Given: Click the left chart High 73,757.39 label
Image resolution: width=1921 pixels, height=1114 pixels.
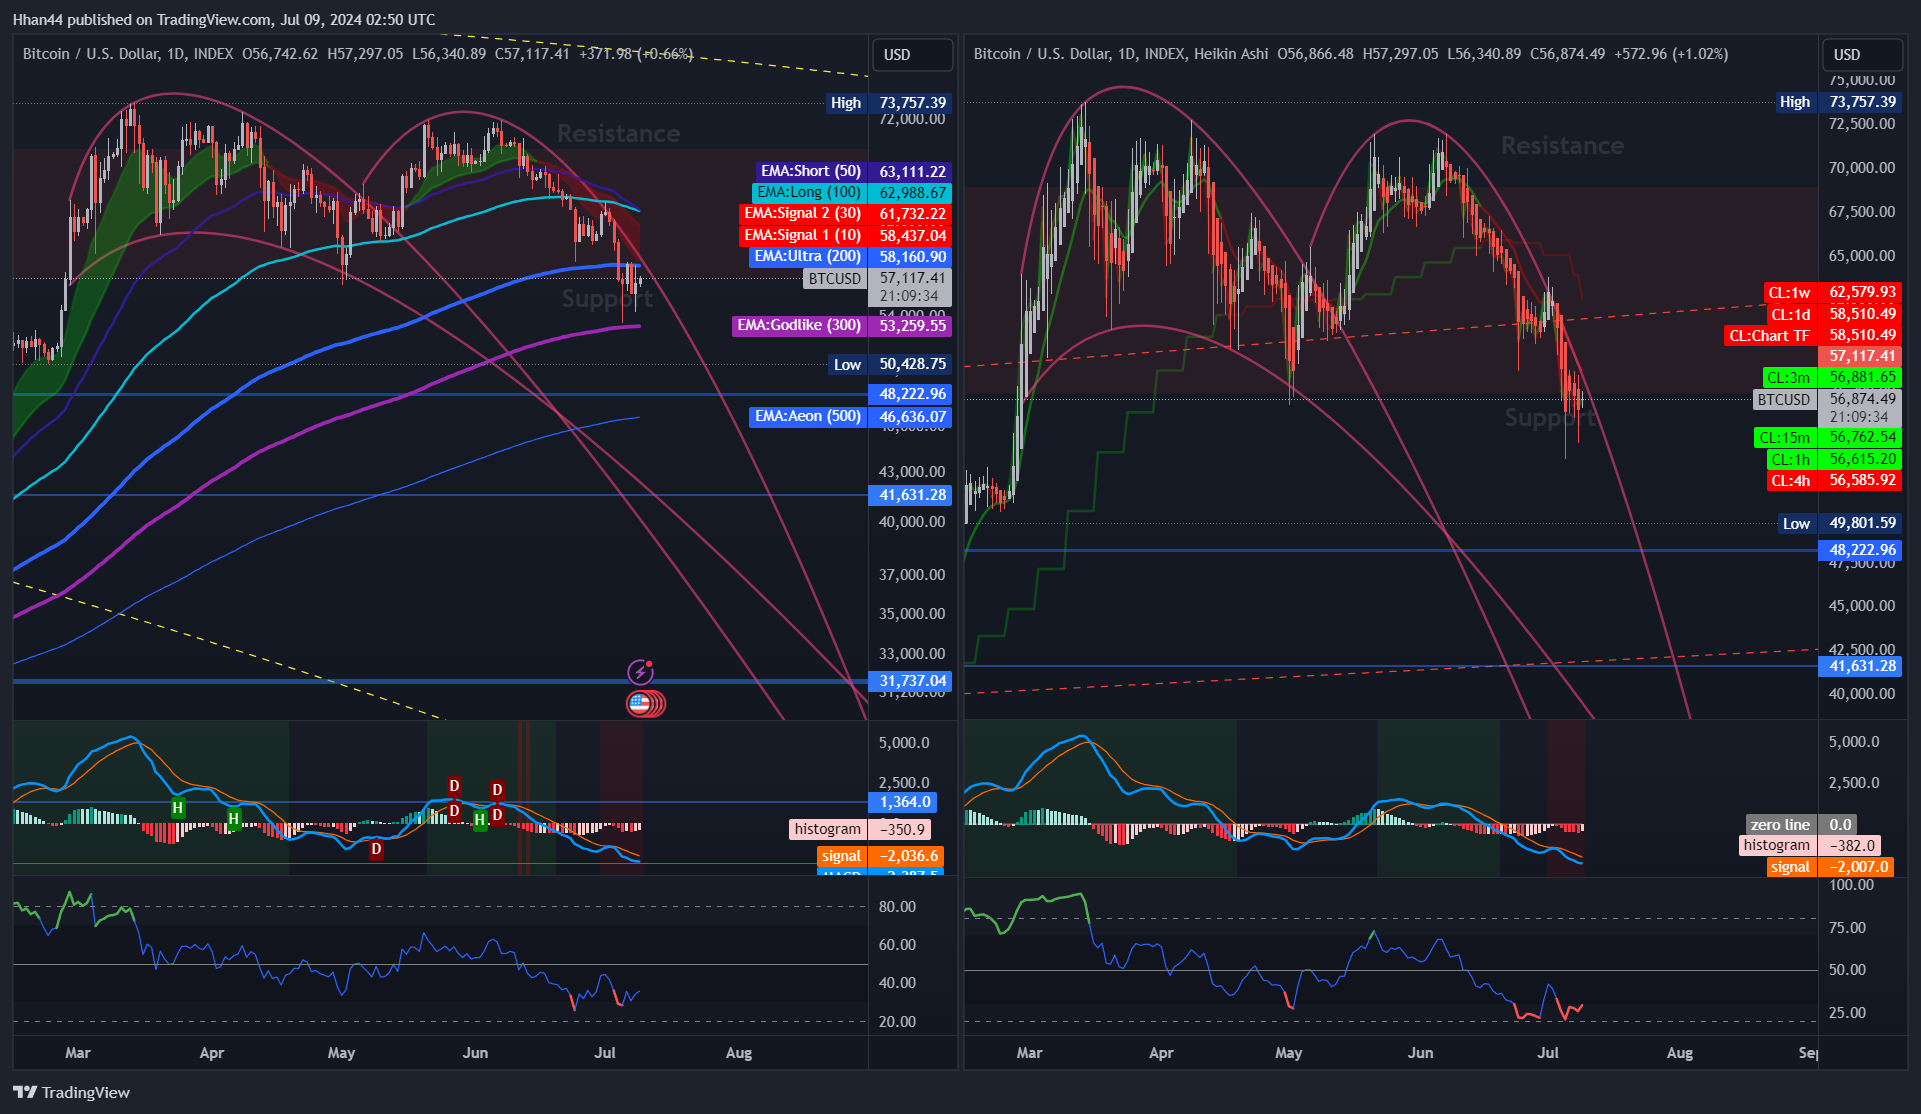Looking at the screenshot, I should pyautogui.click(x=889, y=103).
